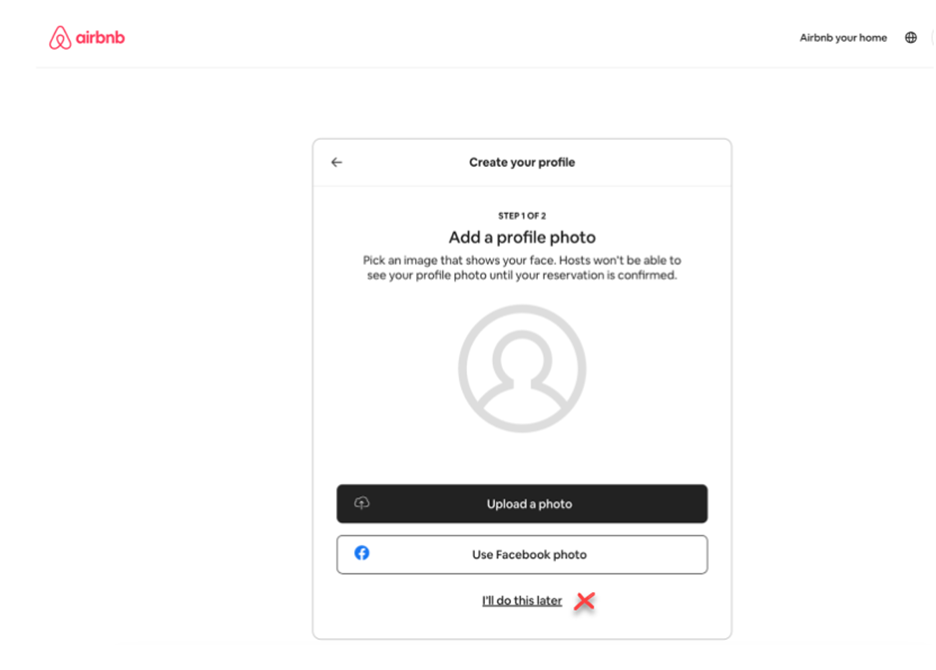Viewport: 936px width, 670px height.
Task: Click the gray avatar placeholder circle
Action: (522, 368)
